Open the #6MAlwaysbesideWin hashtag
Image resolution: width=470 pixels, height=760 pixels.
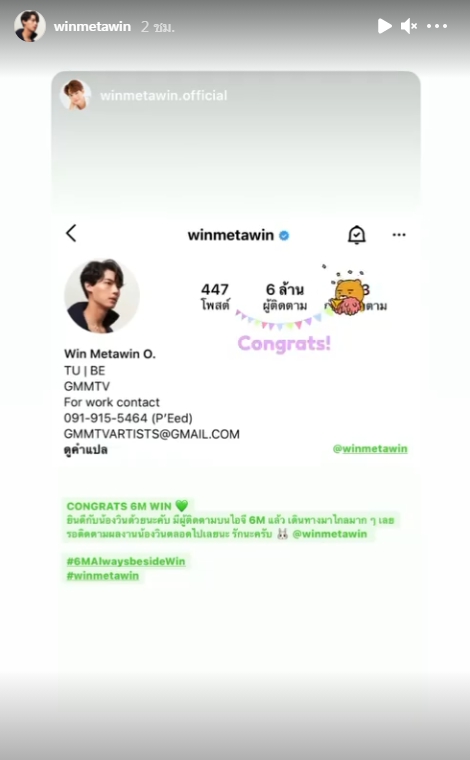[126, 561]
